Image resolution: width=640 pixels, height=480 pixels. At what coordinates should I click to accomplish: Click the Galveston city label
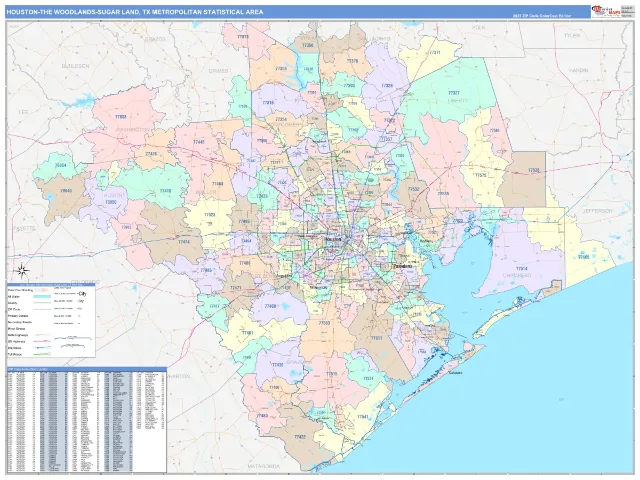pyautogui.click(x=456, y=373)
